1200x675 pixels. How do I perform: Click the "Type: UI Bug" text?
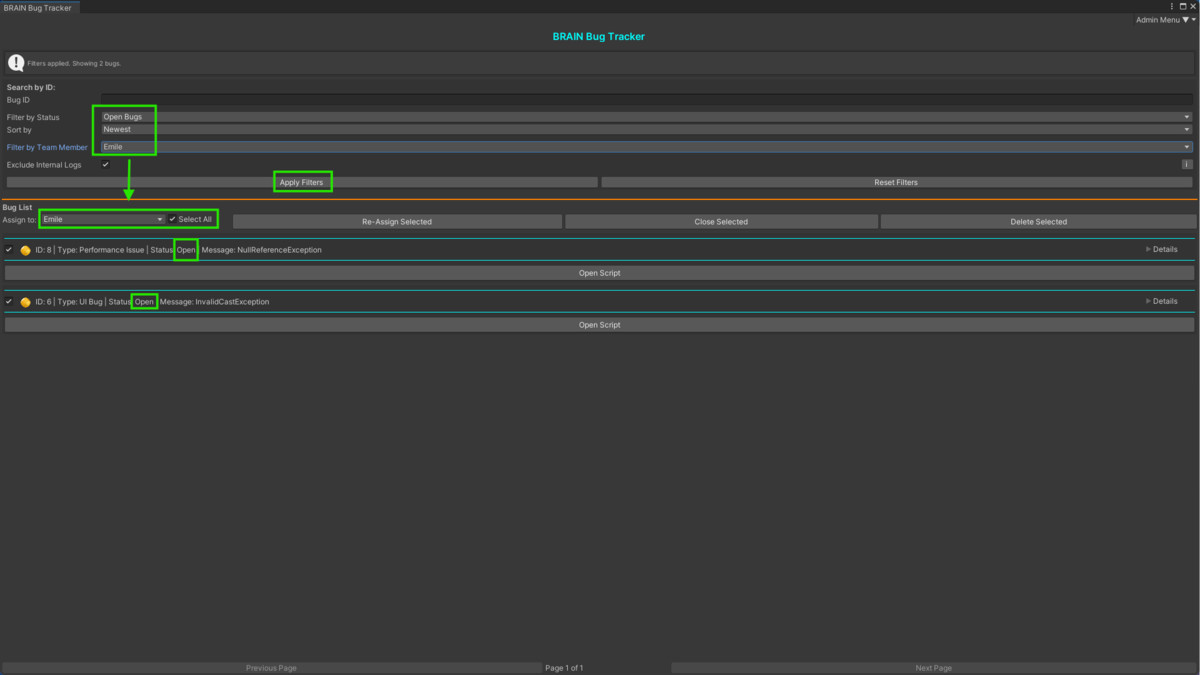[81, 302]
